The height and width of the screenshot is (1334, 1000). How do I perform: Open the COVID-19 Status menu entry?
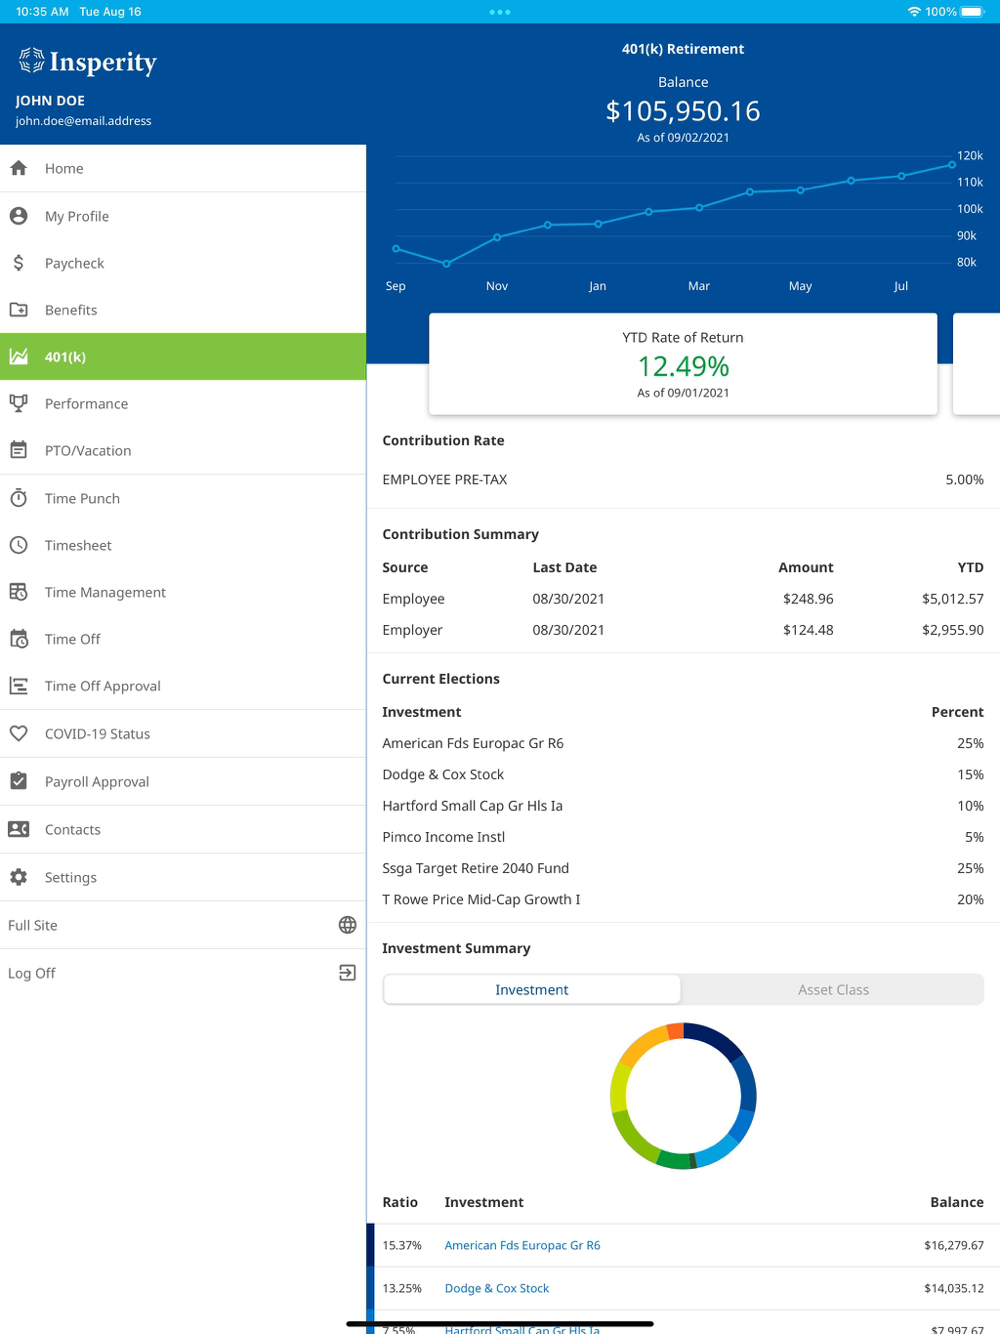click(183, 734)
